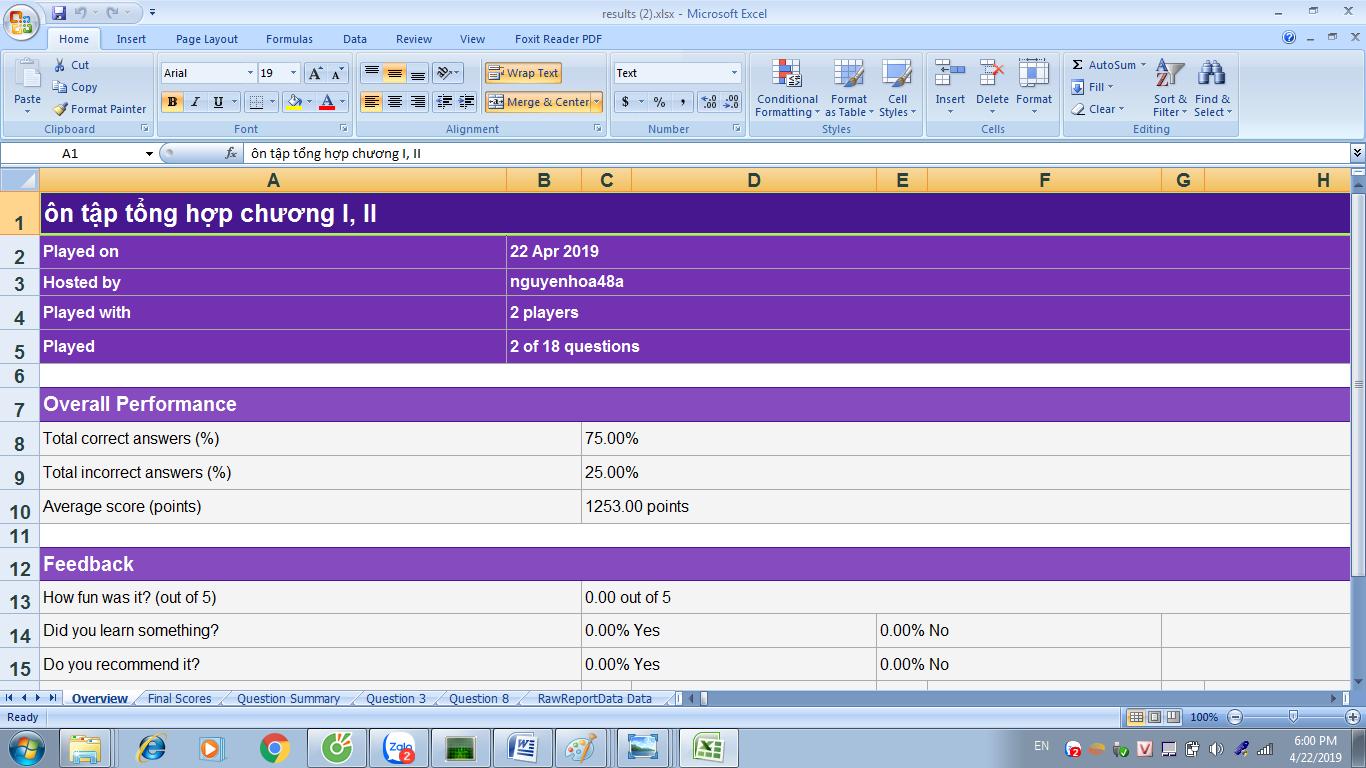Toggle Italic formatting
Screen dimensions: 1366x768
(x=195, y=102)
